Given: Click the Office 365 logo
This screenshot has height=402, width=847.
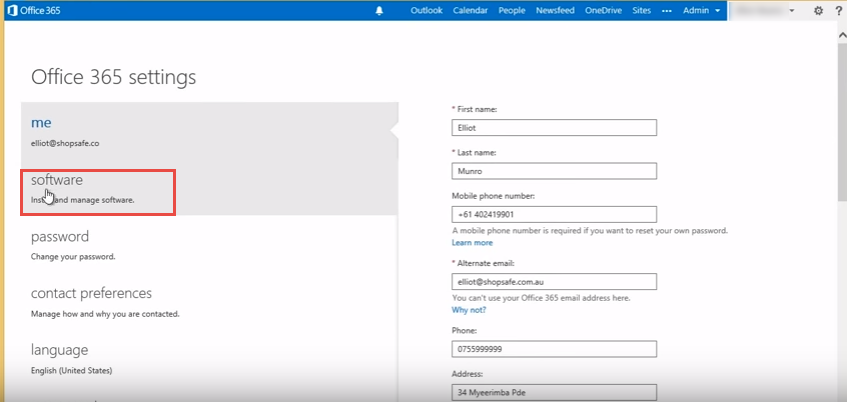Looking at the screenshot, I should pyautogui.click(x=33, y=11).
